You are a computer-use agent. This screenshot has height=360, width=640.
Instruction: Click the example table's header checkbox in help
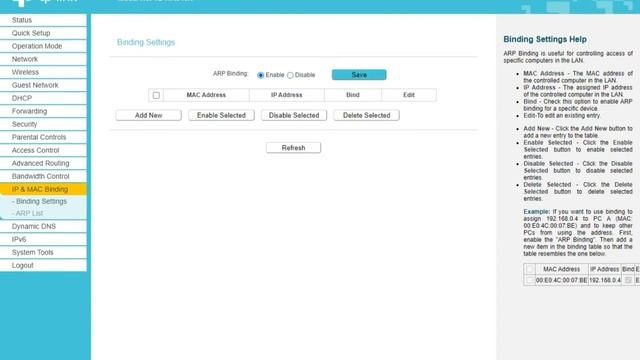coord(530,269)
